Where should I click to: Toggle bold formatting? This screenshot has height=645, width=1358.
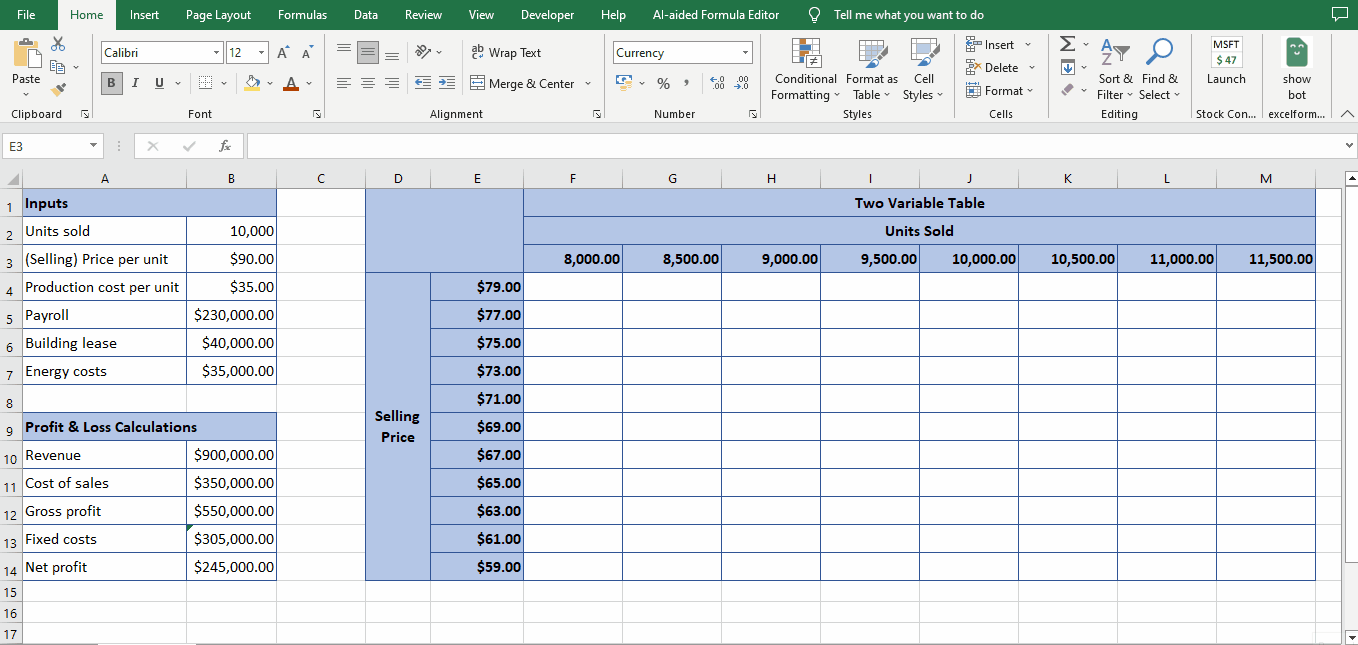pos(111,83)
